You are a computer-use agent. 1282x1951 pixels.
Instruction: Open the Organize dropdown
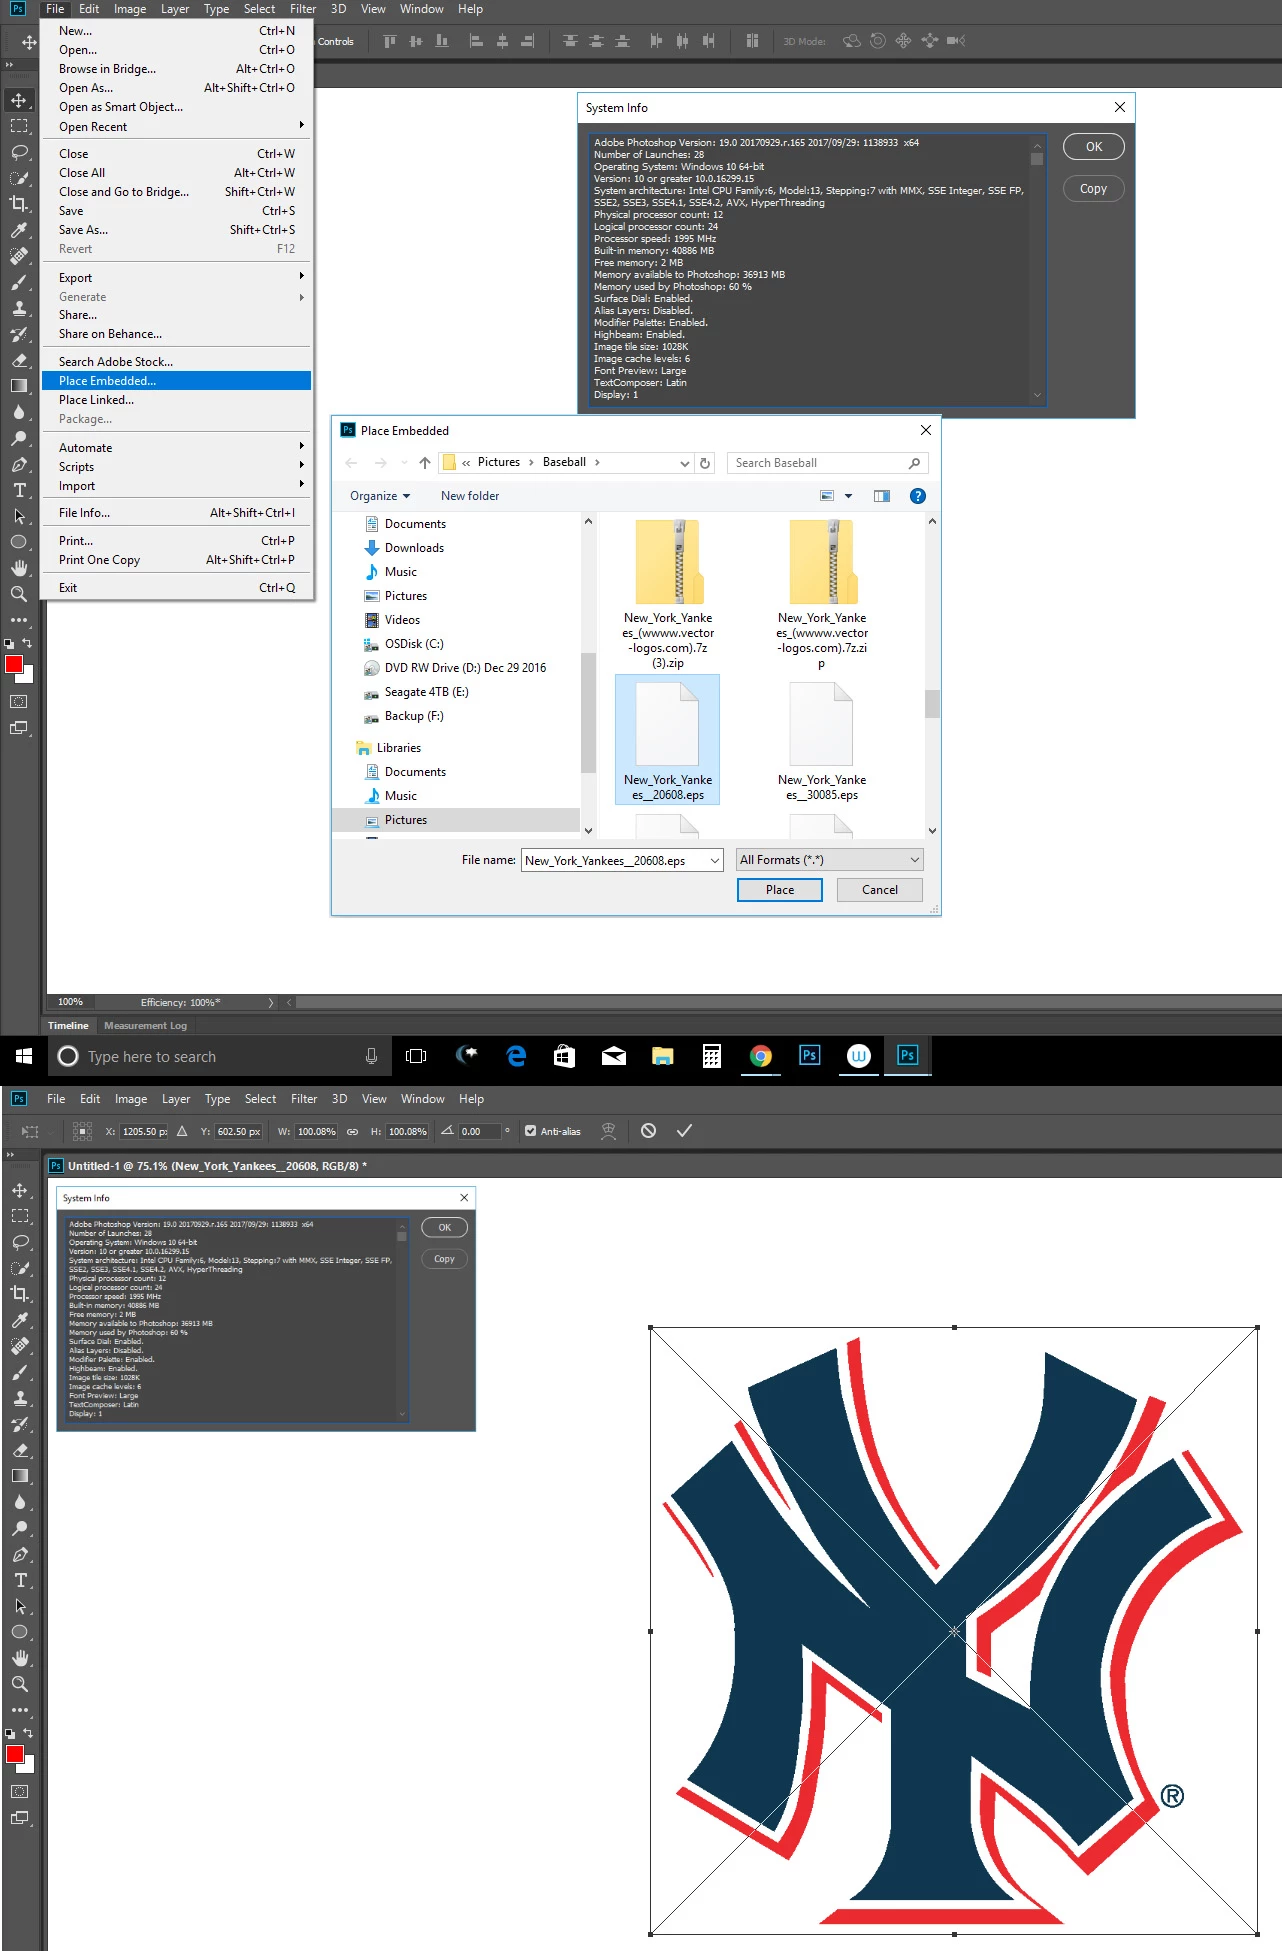click(x=380, y=496)
